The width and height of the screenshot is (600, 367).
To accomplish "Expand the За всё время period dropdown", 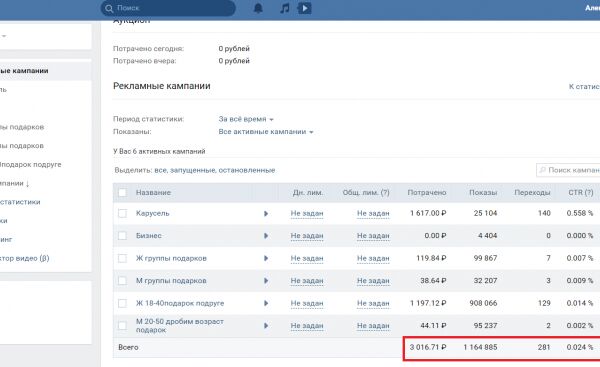I will click(246, 119).
